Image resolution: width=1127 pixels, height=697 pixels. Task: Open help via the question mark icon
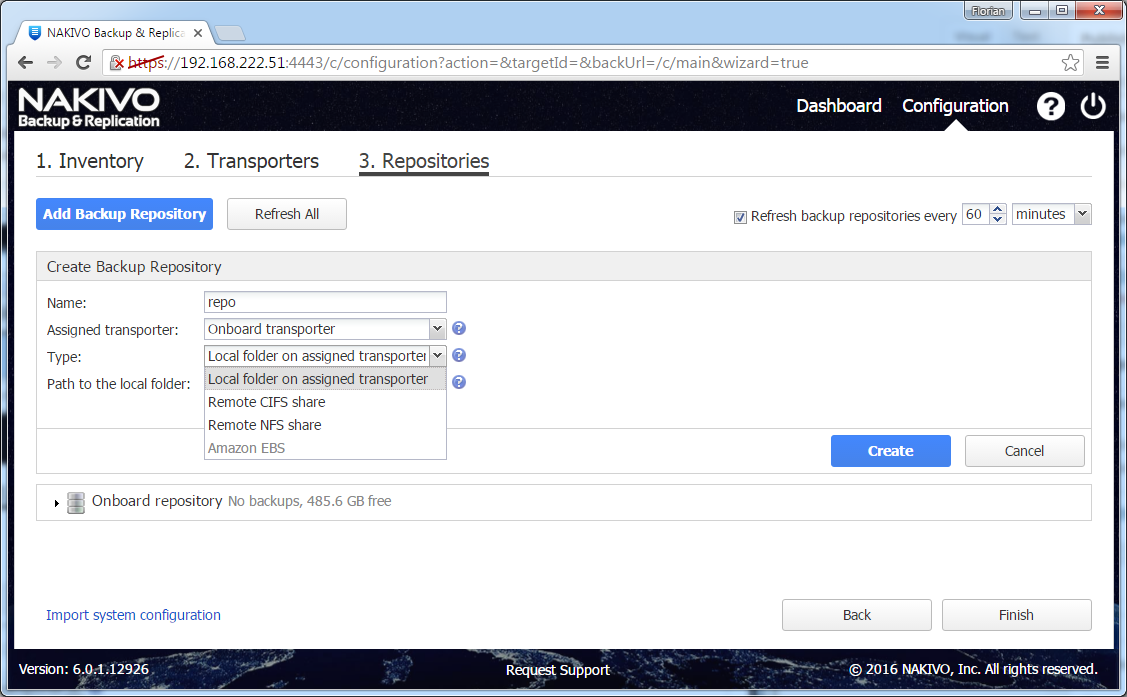tap(1050, 106)
